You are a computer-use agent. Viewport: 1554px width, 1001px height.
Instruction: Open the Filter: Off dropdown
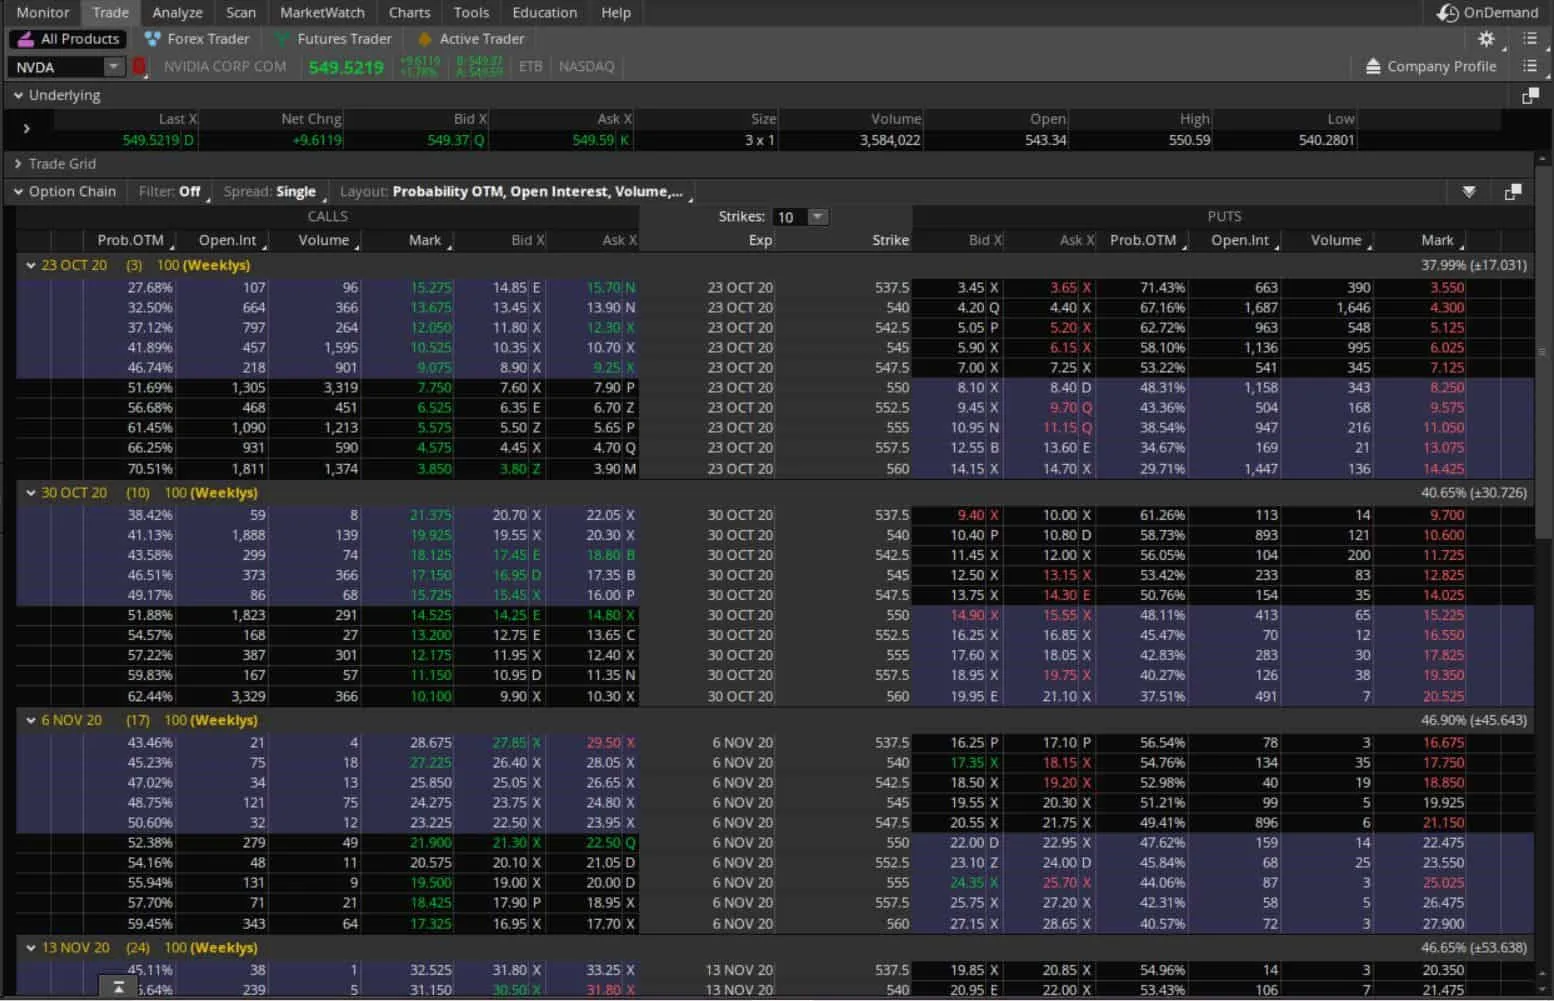[x=172, y=191]
